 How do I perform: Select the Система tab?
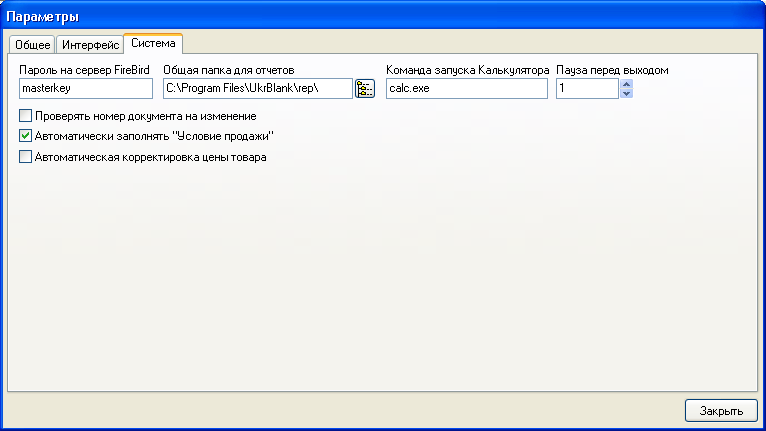[x=153, y=44]
